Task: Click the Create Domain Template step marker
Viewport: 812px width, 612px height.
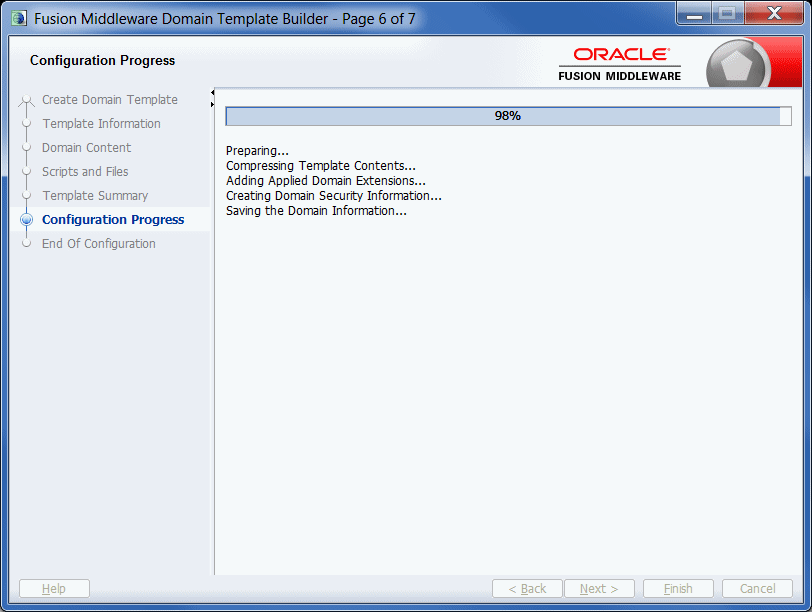Action: click(x=26, y=100)
